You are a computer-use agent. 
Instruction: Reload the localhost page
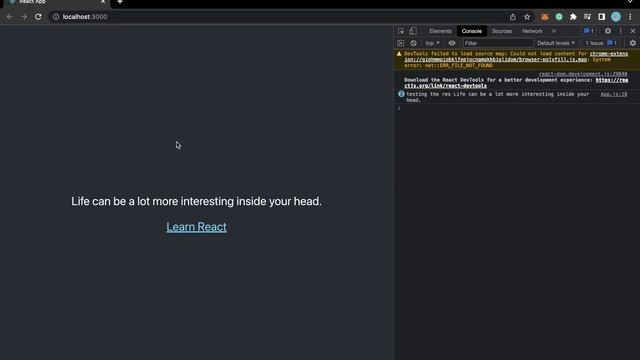(x=38, y=17)
